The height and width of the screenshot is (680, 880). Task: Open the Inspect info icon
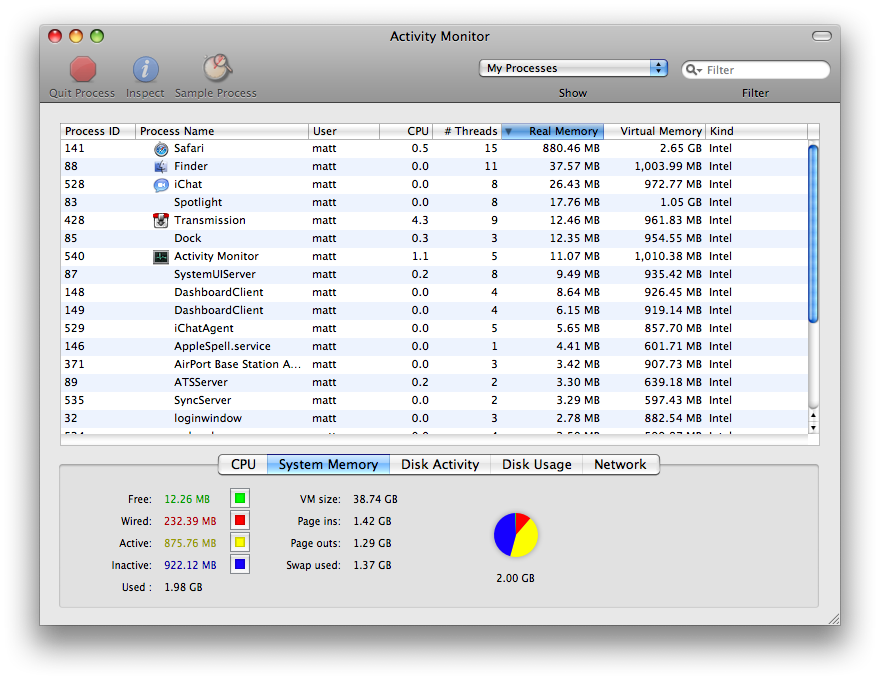click(145, 70)
